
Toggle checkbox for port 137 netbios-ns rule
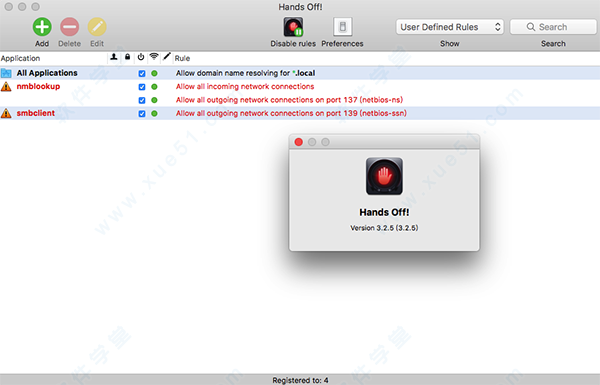(x=142, y=100)
